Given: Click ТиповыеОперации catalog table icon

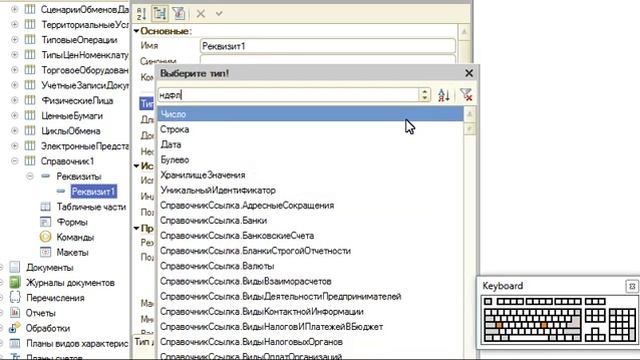Looking at the screenshot, I should [x=30, y=40].
